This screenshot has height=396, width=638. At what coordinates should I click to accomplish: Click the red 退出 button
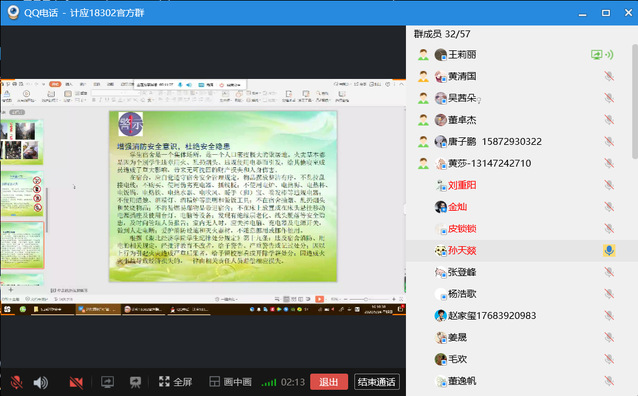tap(329, 382)
